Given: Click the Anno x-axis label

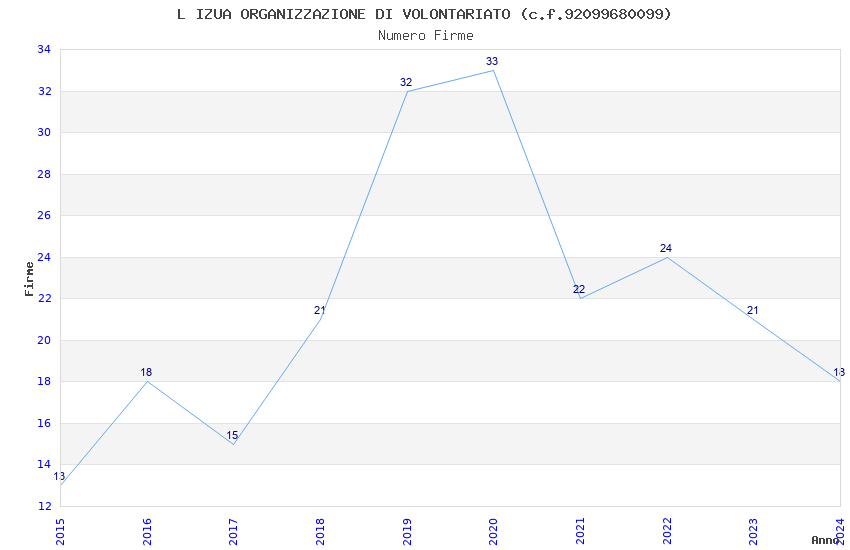Looking at the screenshot, I should 825,540.
